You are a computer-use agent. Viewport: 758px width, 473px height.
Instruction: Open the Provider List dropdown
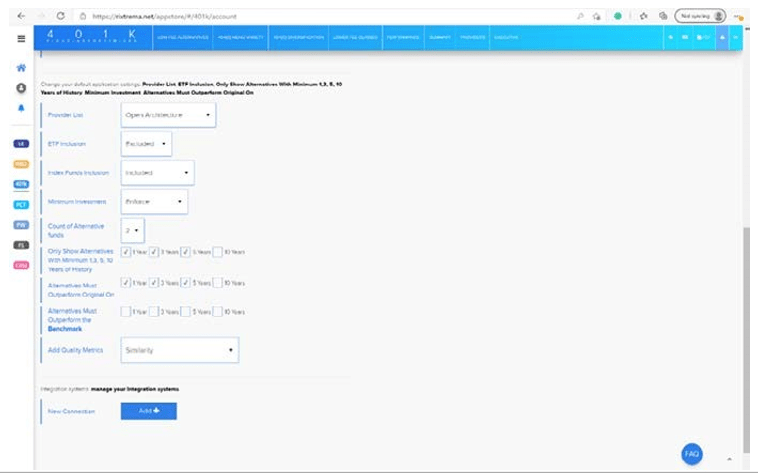click(x=167, y=115)
